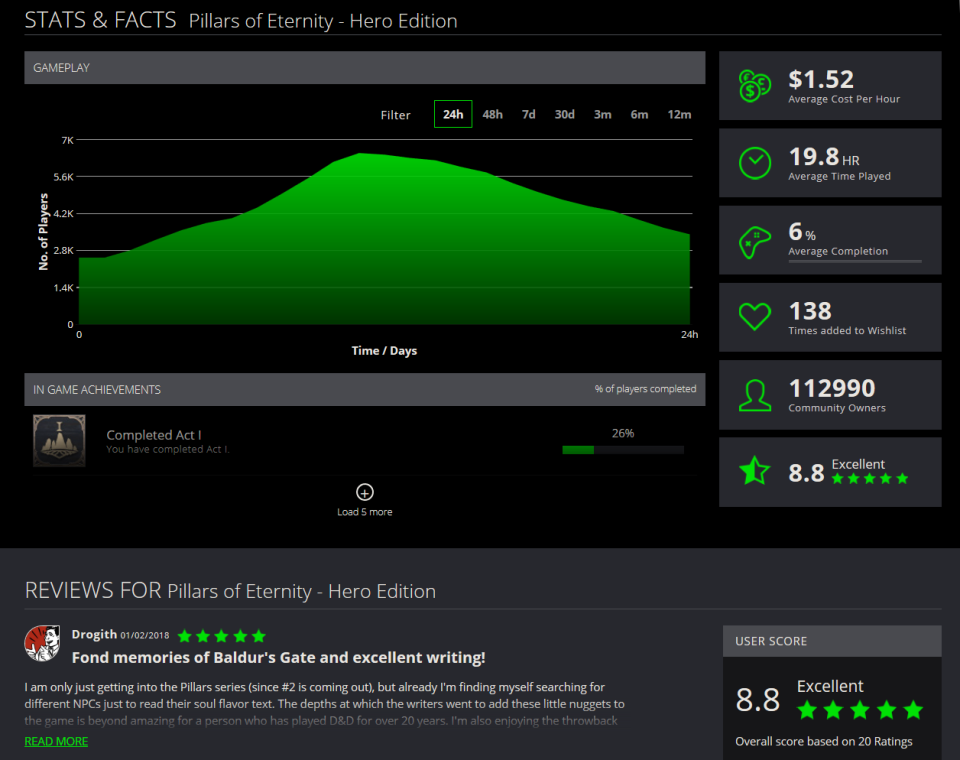Select the 48h gameplay filter
The height and width of the screenshot is (760, 960).
pos(492,114)
